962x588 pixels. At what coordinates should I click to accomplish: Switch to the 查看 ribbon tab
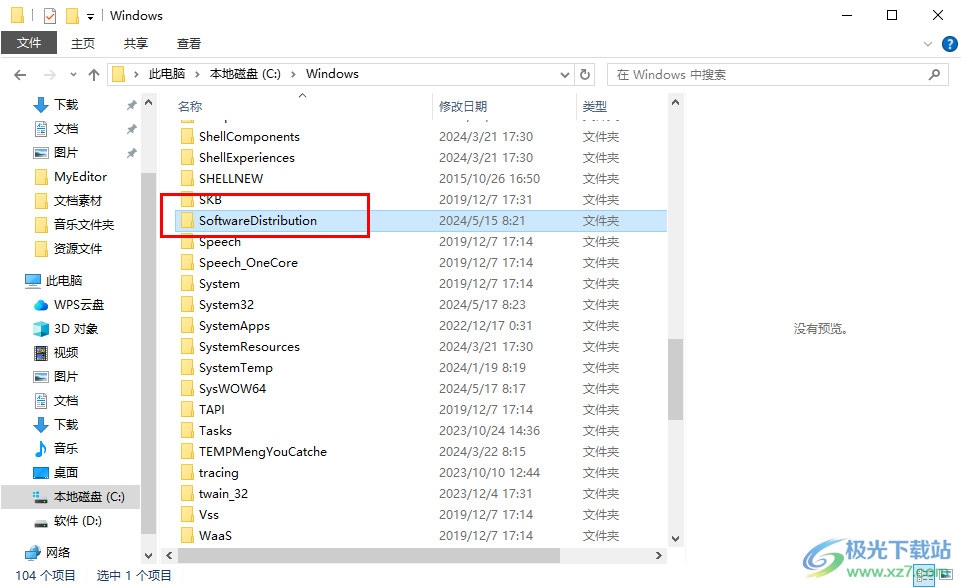188,43
